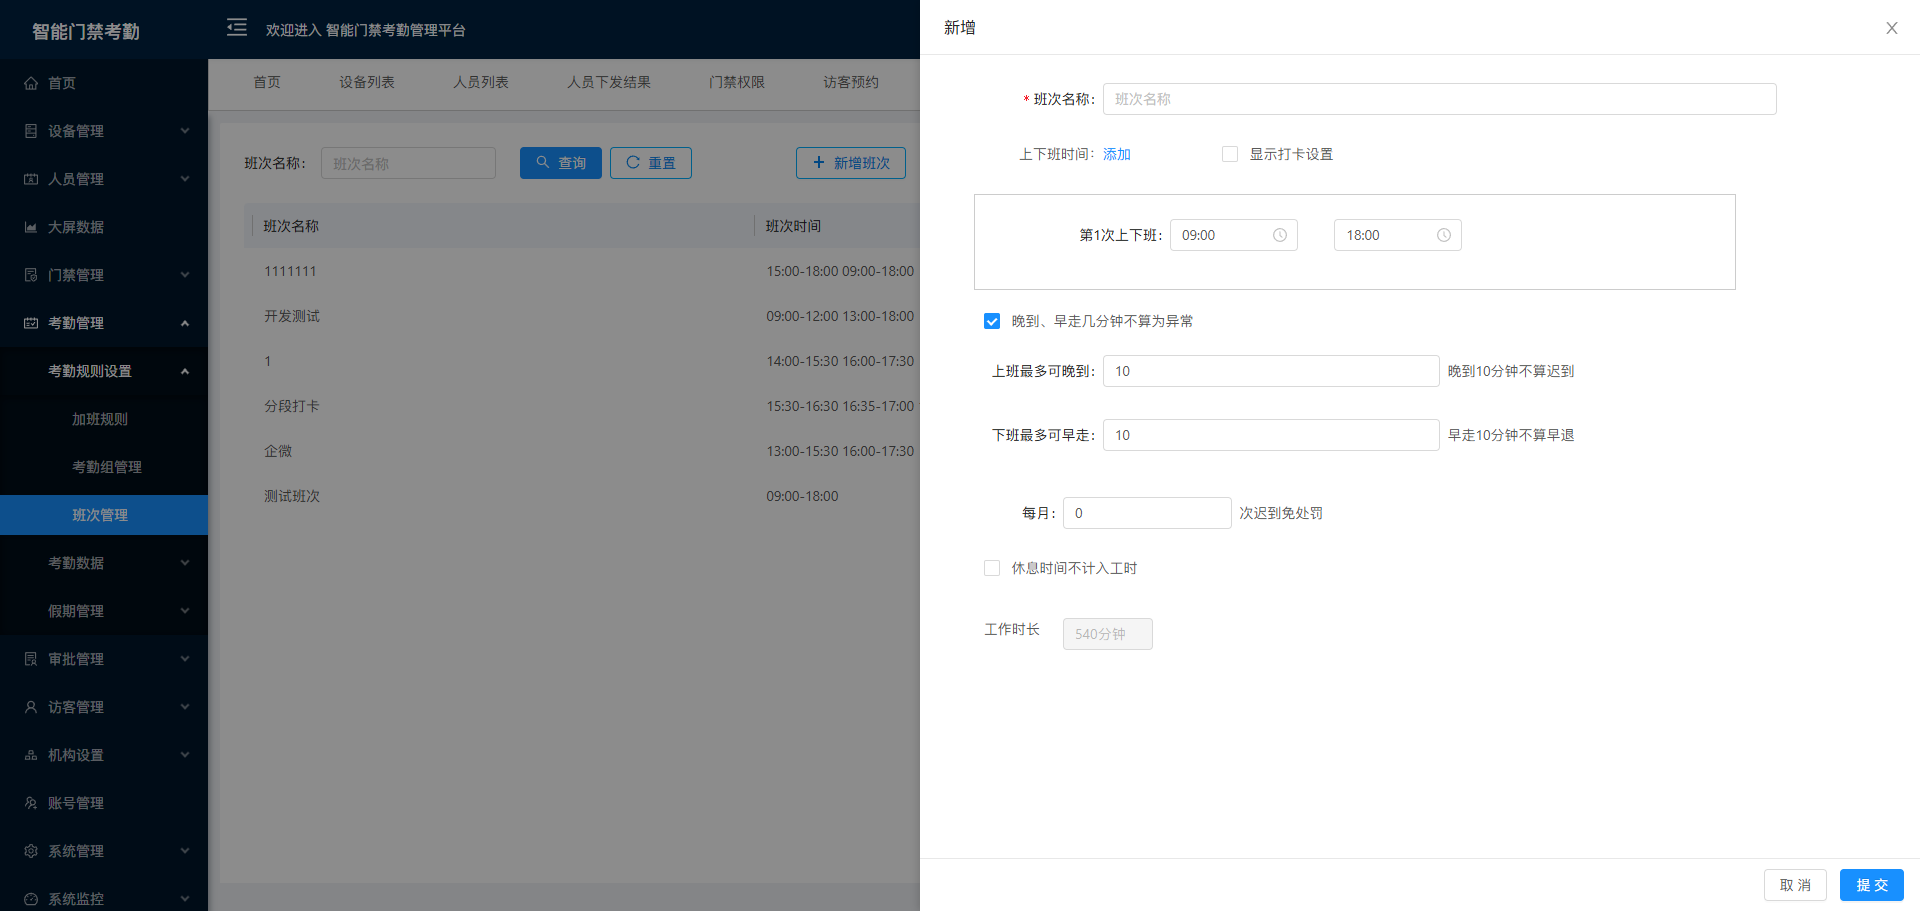1920x911 pixels.
Task: Focus the 班次名称 search field in list
Action: point(408,163)
